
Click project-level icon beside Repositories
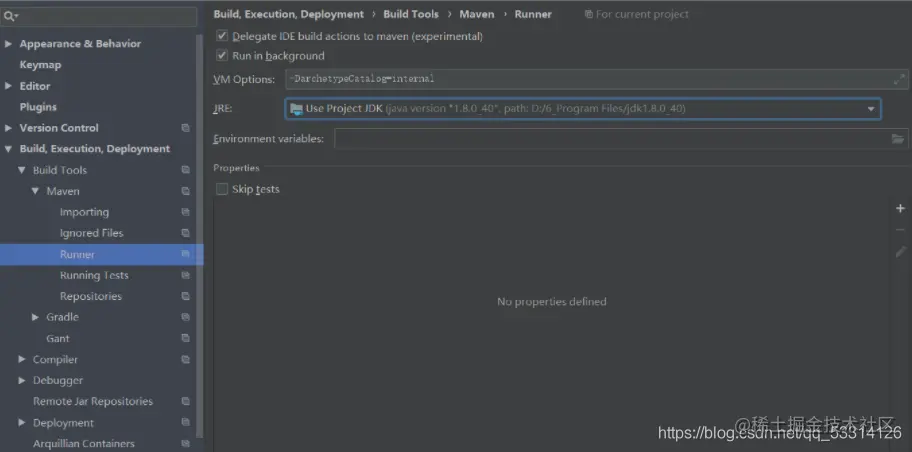coord(186,296)
